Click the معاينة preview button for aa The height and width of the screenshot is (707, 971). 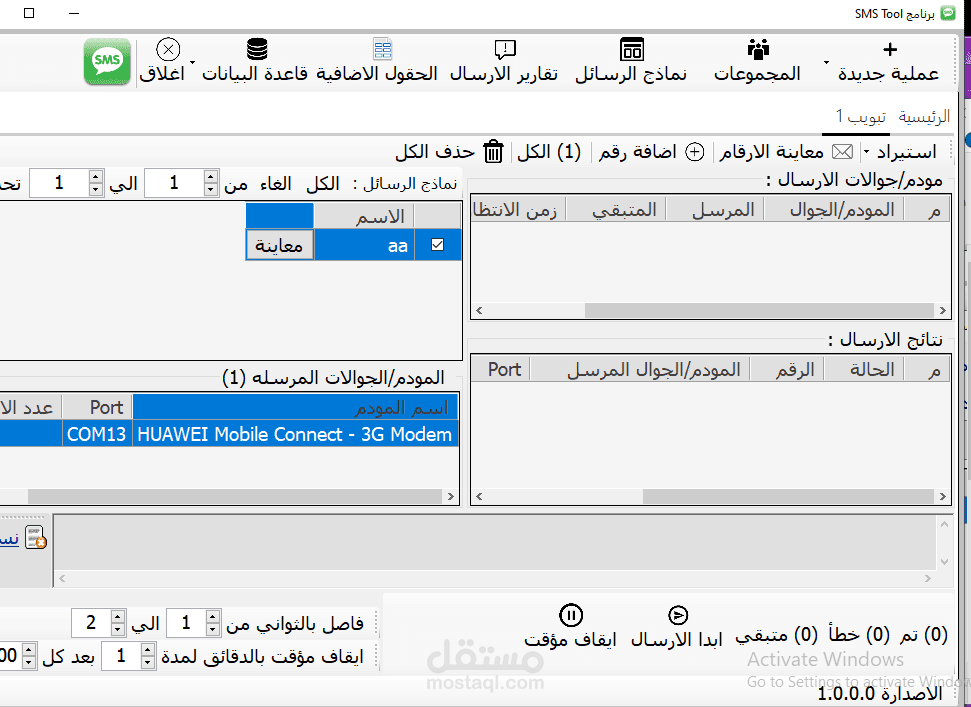click(x=279, y=245)
